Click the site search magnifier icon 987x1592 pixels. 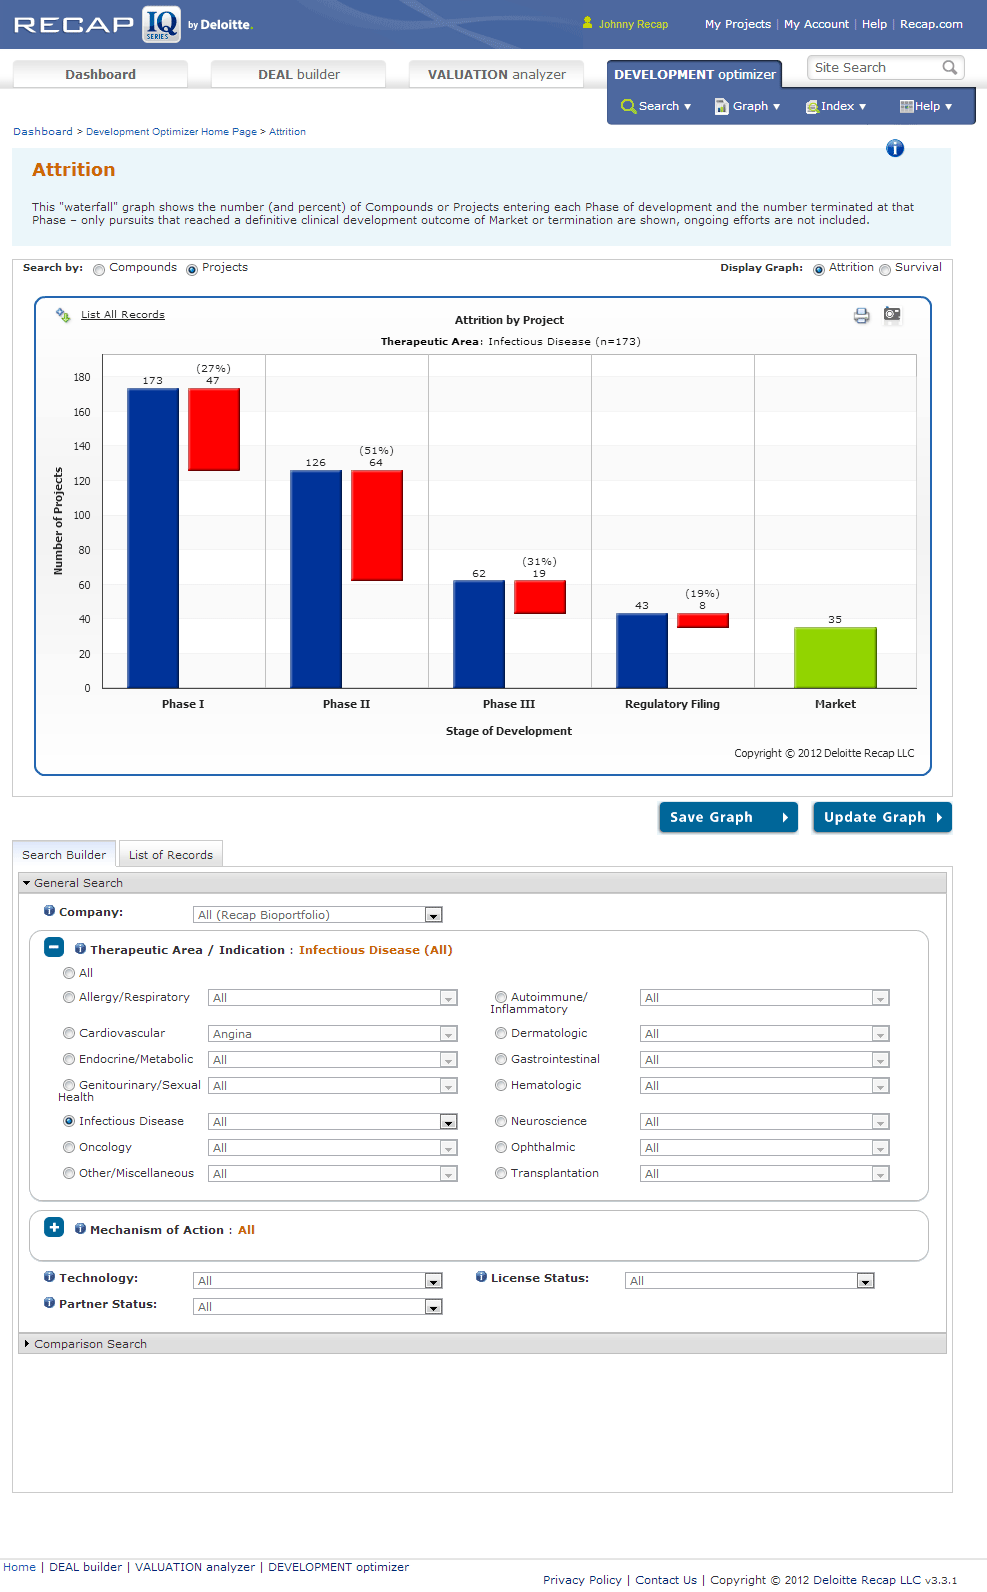click(x=949, y=68)
